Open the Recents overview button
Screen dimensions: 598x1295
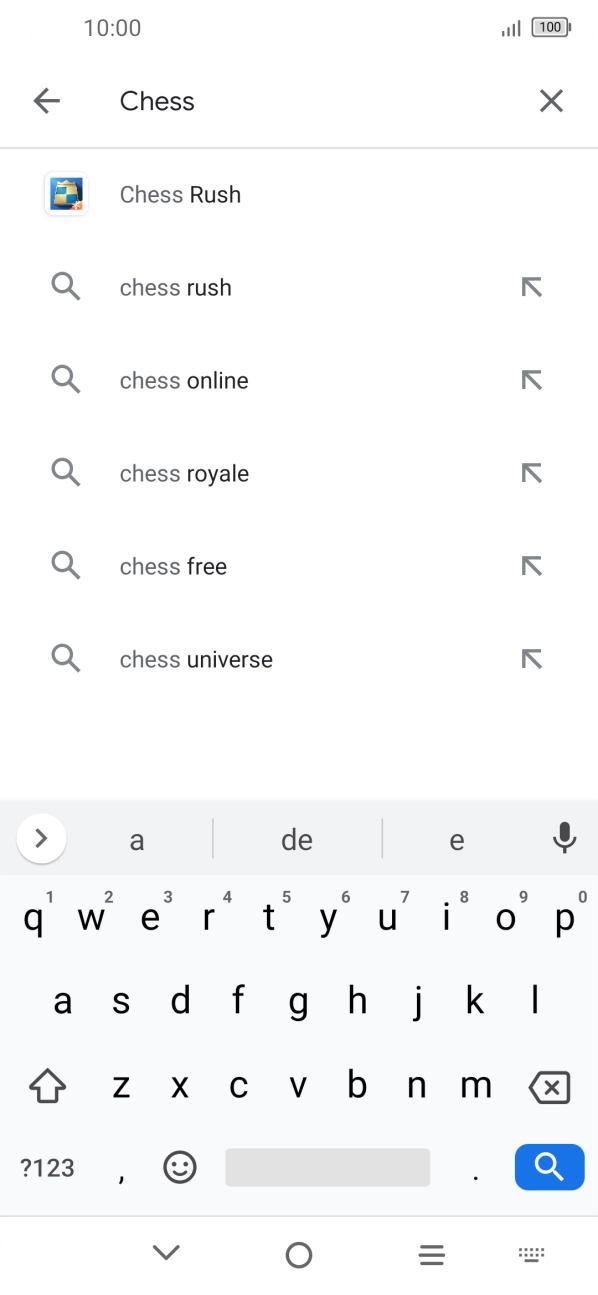pyautogui.click(x=431, y=1253)
